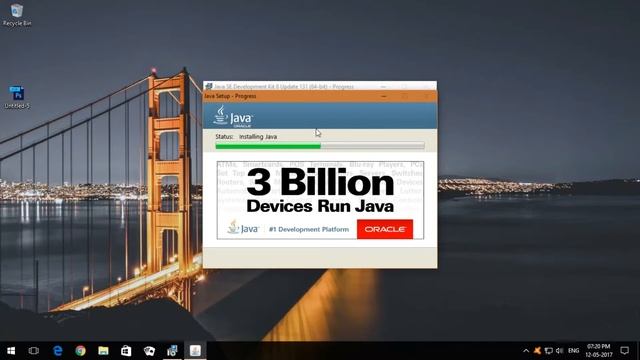This screenshot has width=640, height=360.
Task: Open the Solitaire cards taskbar icon
Action: click(149, 351)
